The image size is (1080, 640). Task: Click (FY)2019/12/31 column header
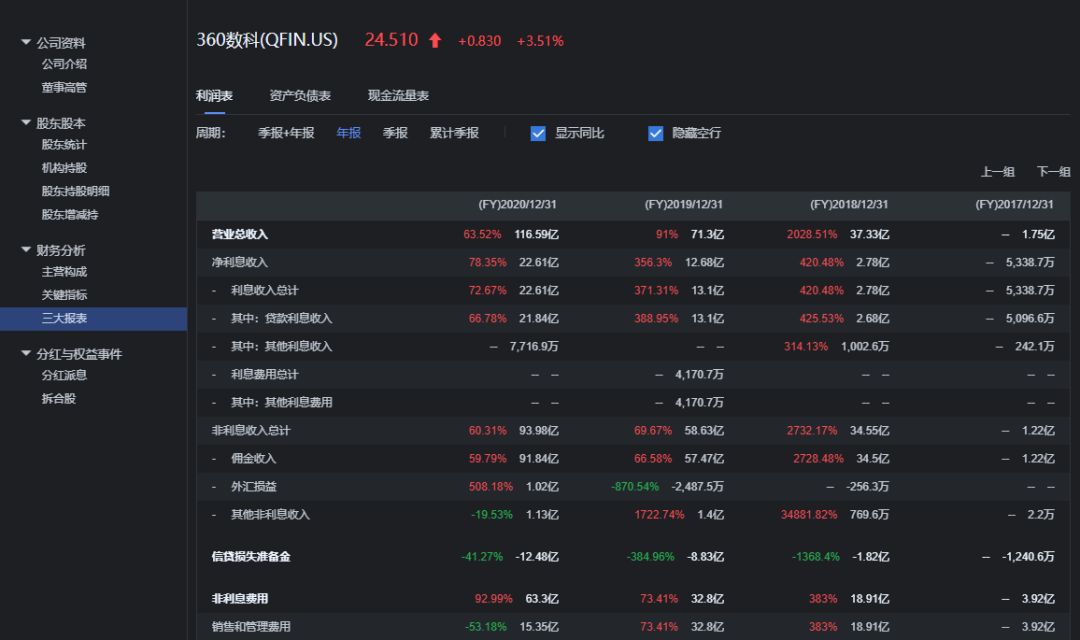coord(683,205)
